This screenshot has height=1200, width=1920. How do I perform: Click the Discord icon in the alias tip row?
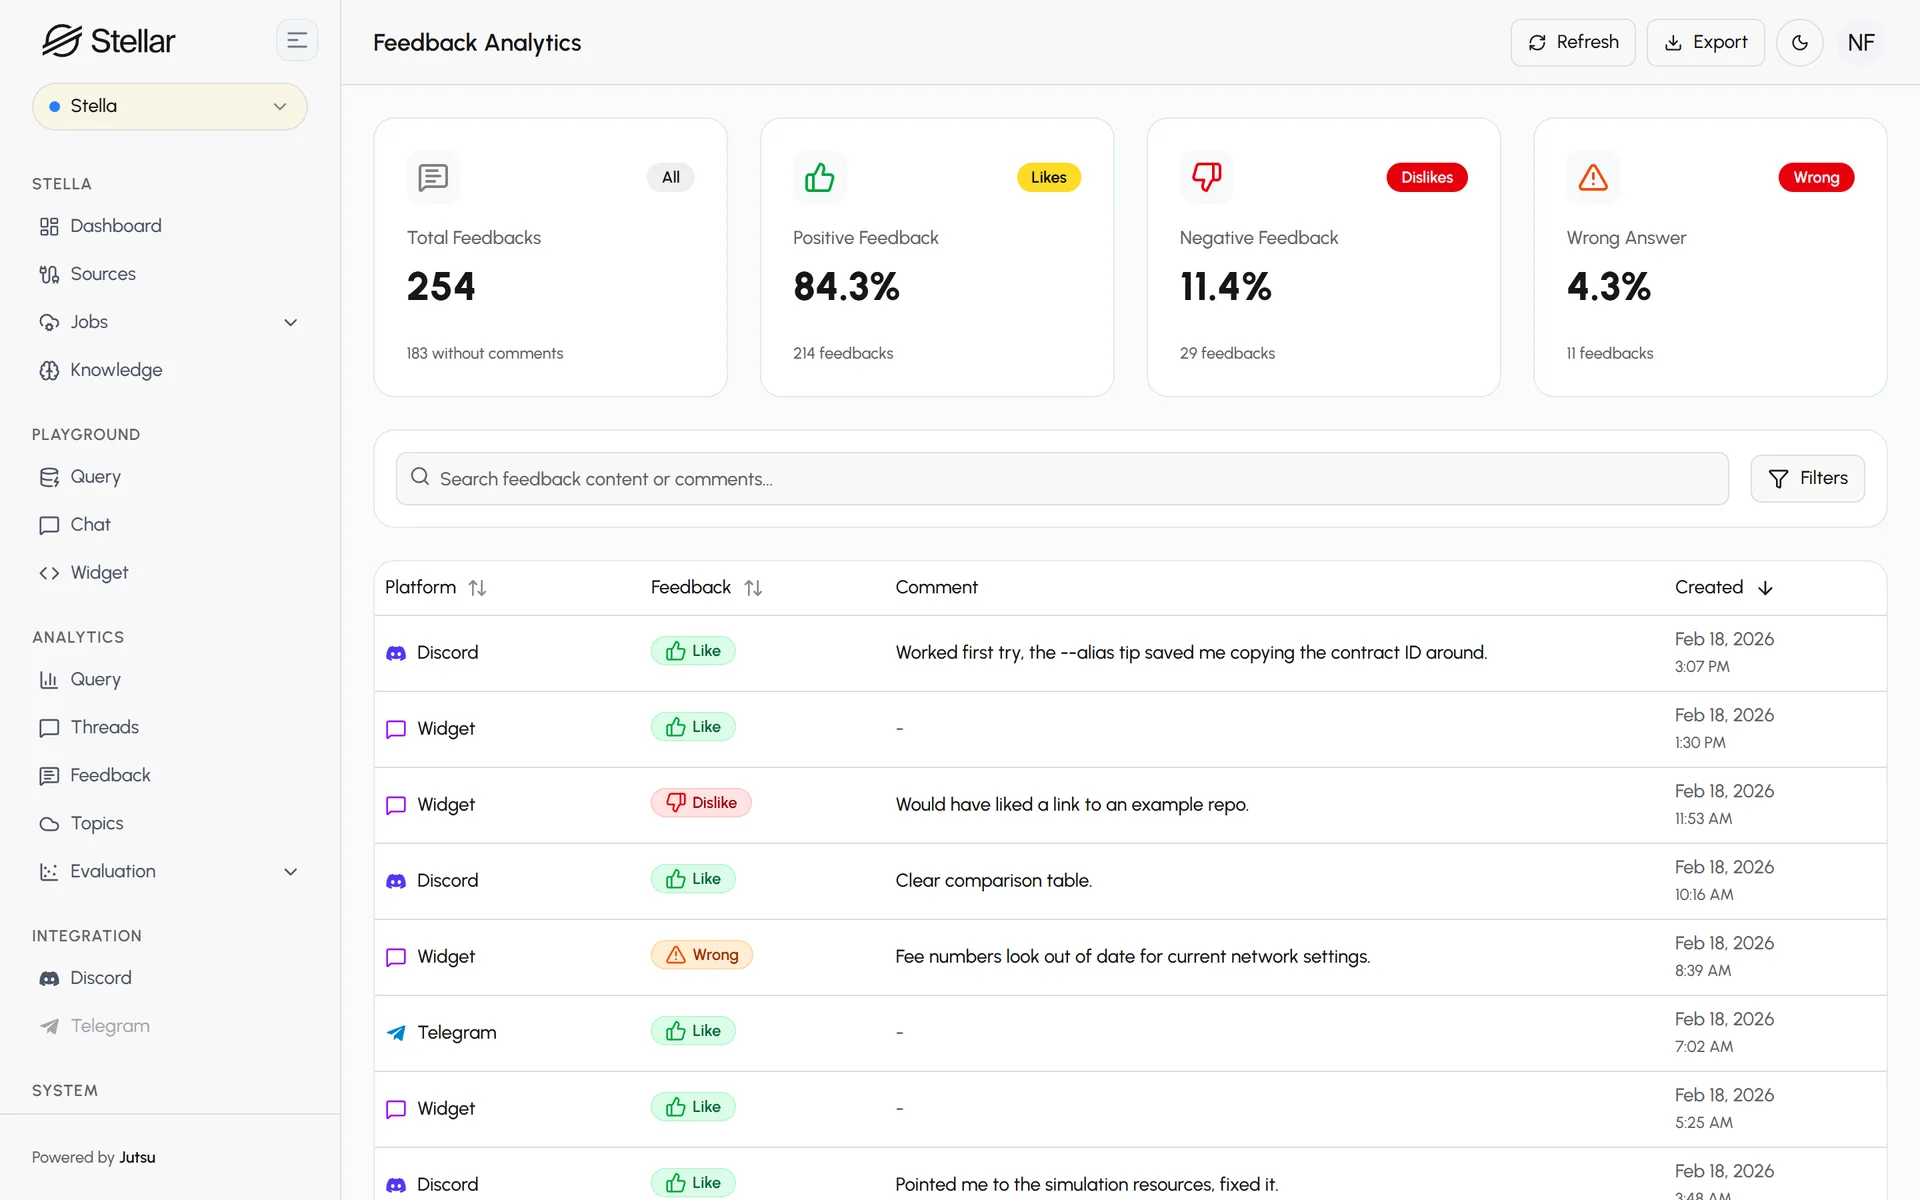[396, 653]
